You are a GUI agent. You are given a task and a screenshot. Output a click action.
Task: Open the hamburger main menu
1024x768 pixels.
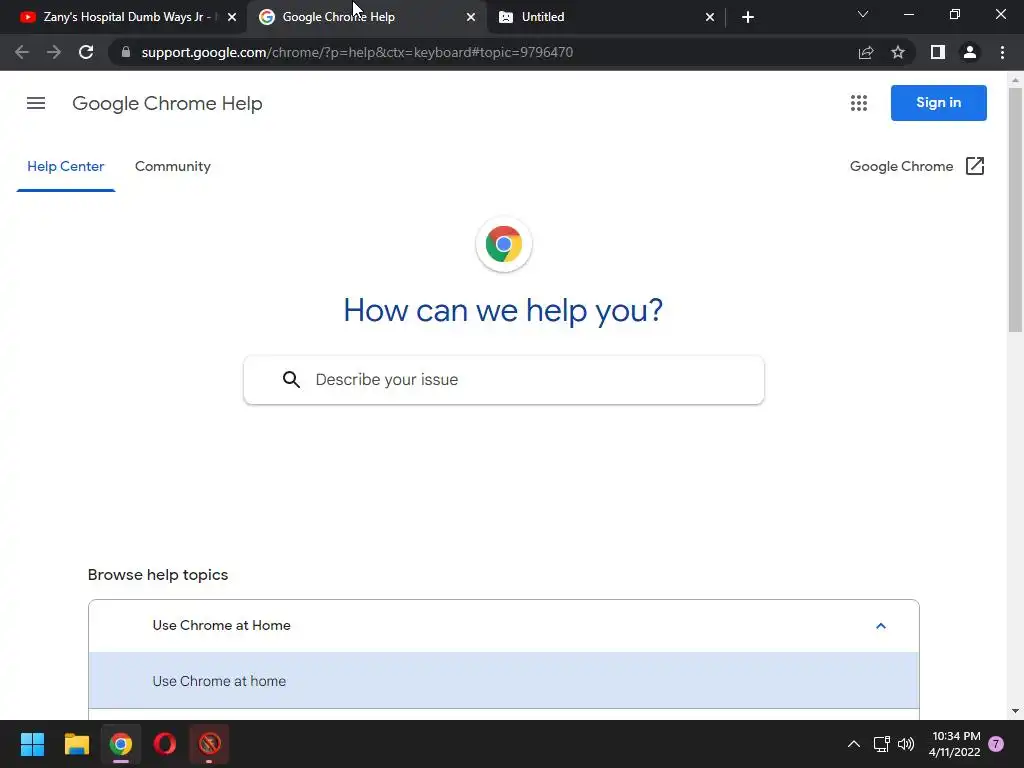[36, 103]
